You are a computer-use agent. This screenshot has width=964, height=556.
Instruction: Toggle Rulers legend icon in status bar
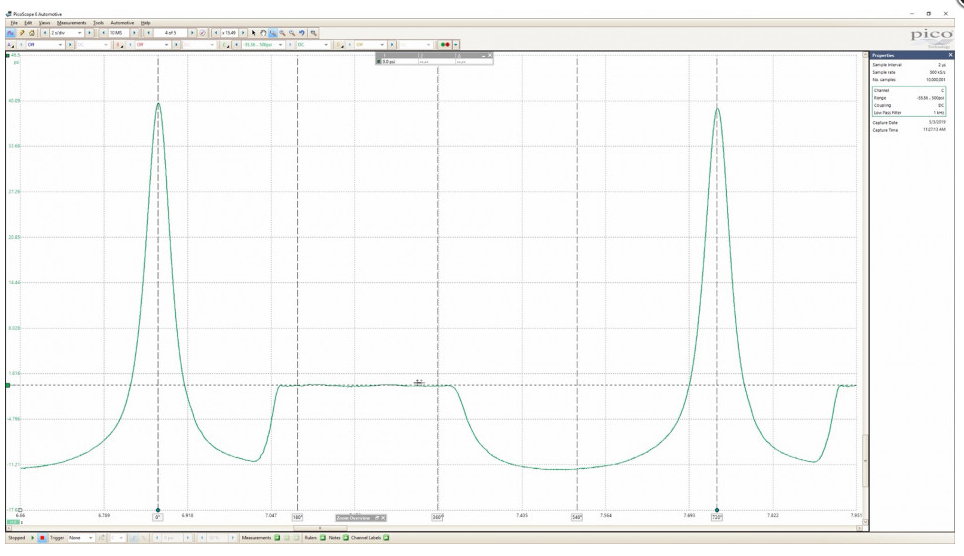coord(323,538)
